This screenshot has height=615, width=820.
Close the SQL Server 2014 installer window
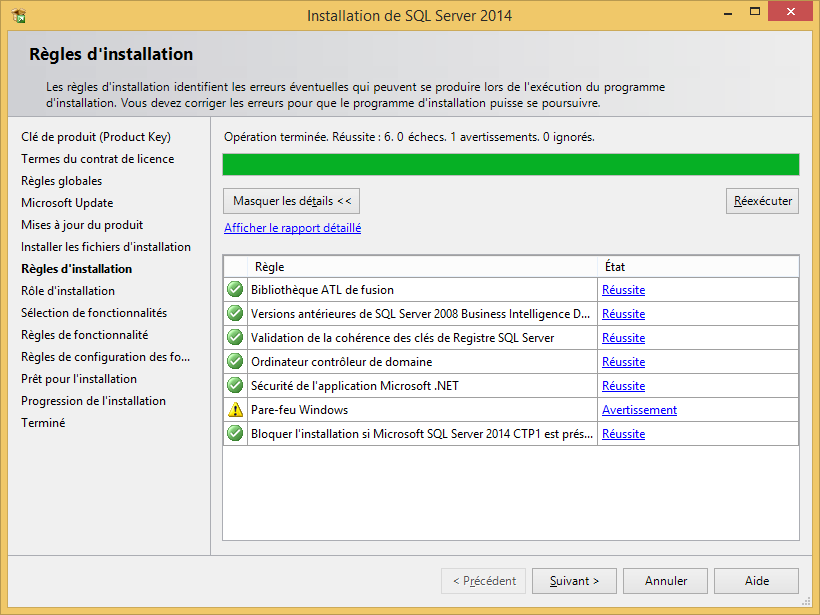(791, 12)
